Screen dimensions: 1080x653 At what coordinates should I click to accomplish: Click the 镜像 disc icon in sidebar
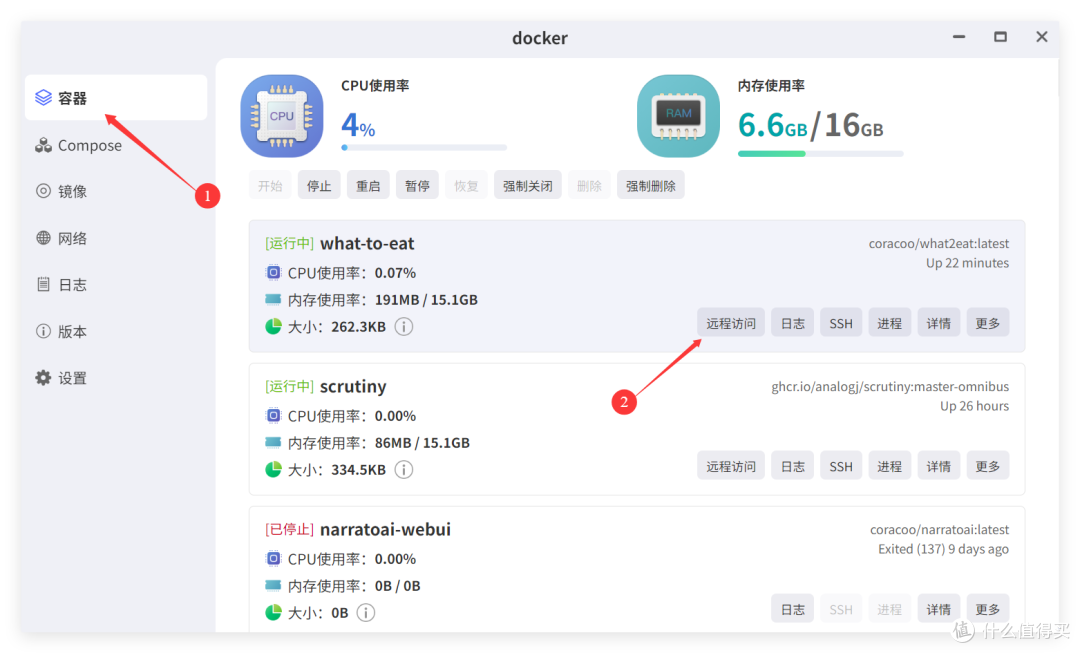click(43, 191)
